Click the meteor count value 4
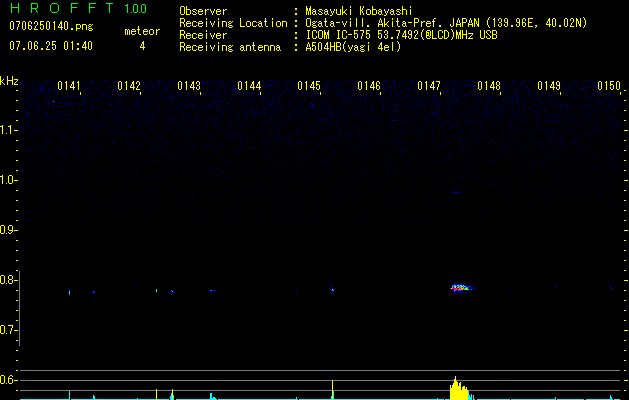The height and width of the screenshot is (400, 629). click(x=142, y=46)
